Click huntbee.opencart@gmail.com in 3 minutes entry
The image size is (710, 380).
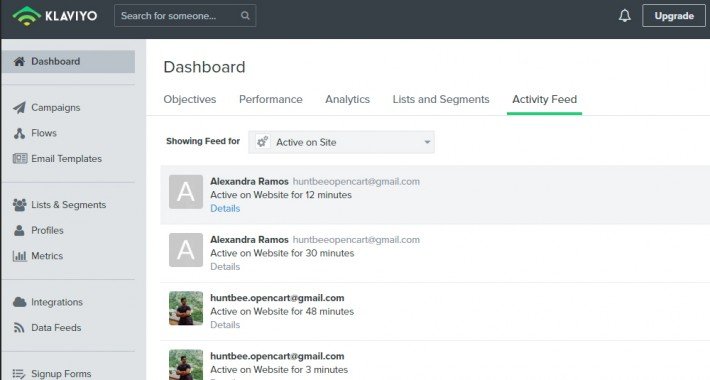(277, 356)
